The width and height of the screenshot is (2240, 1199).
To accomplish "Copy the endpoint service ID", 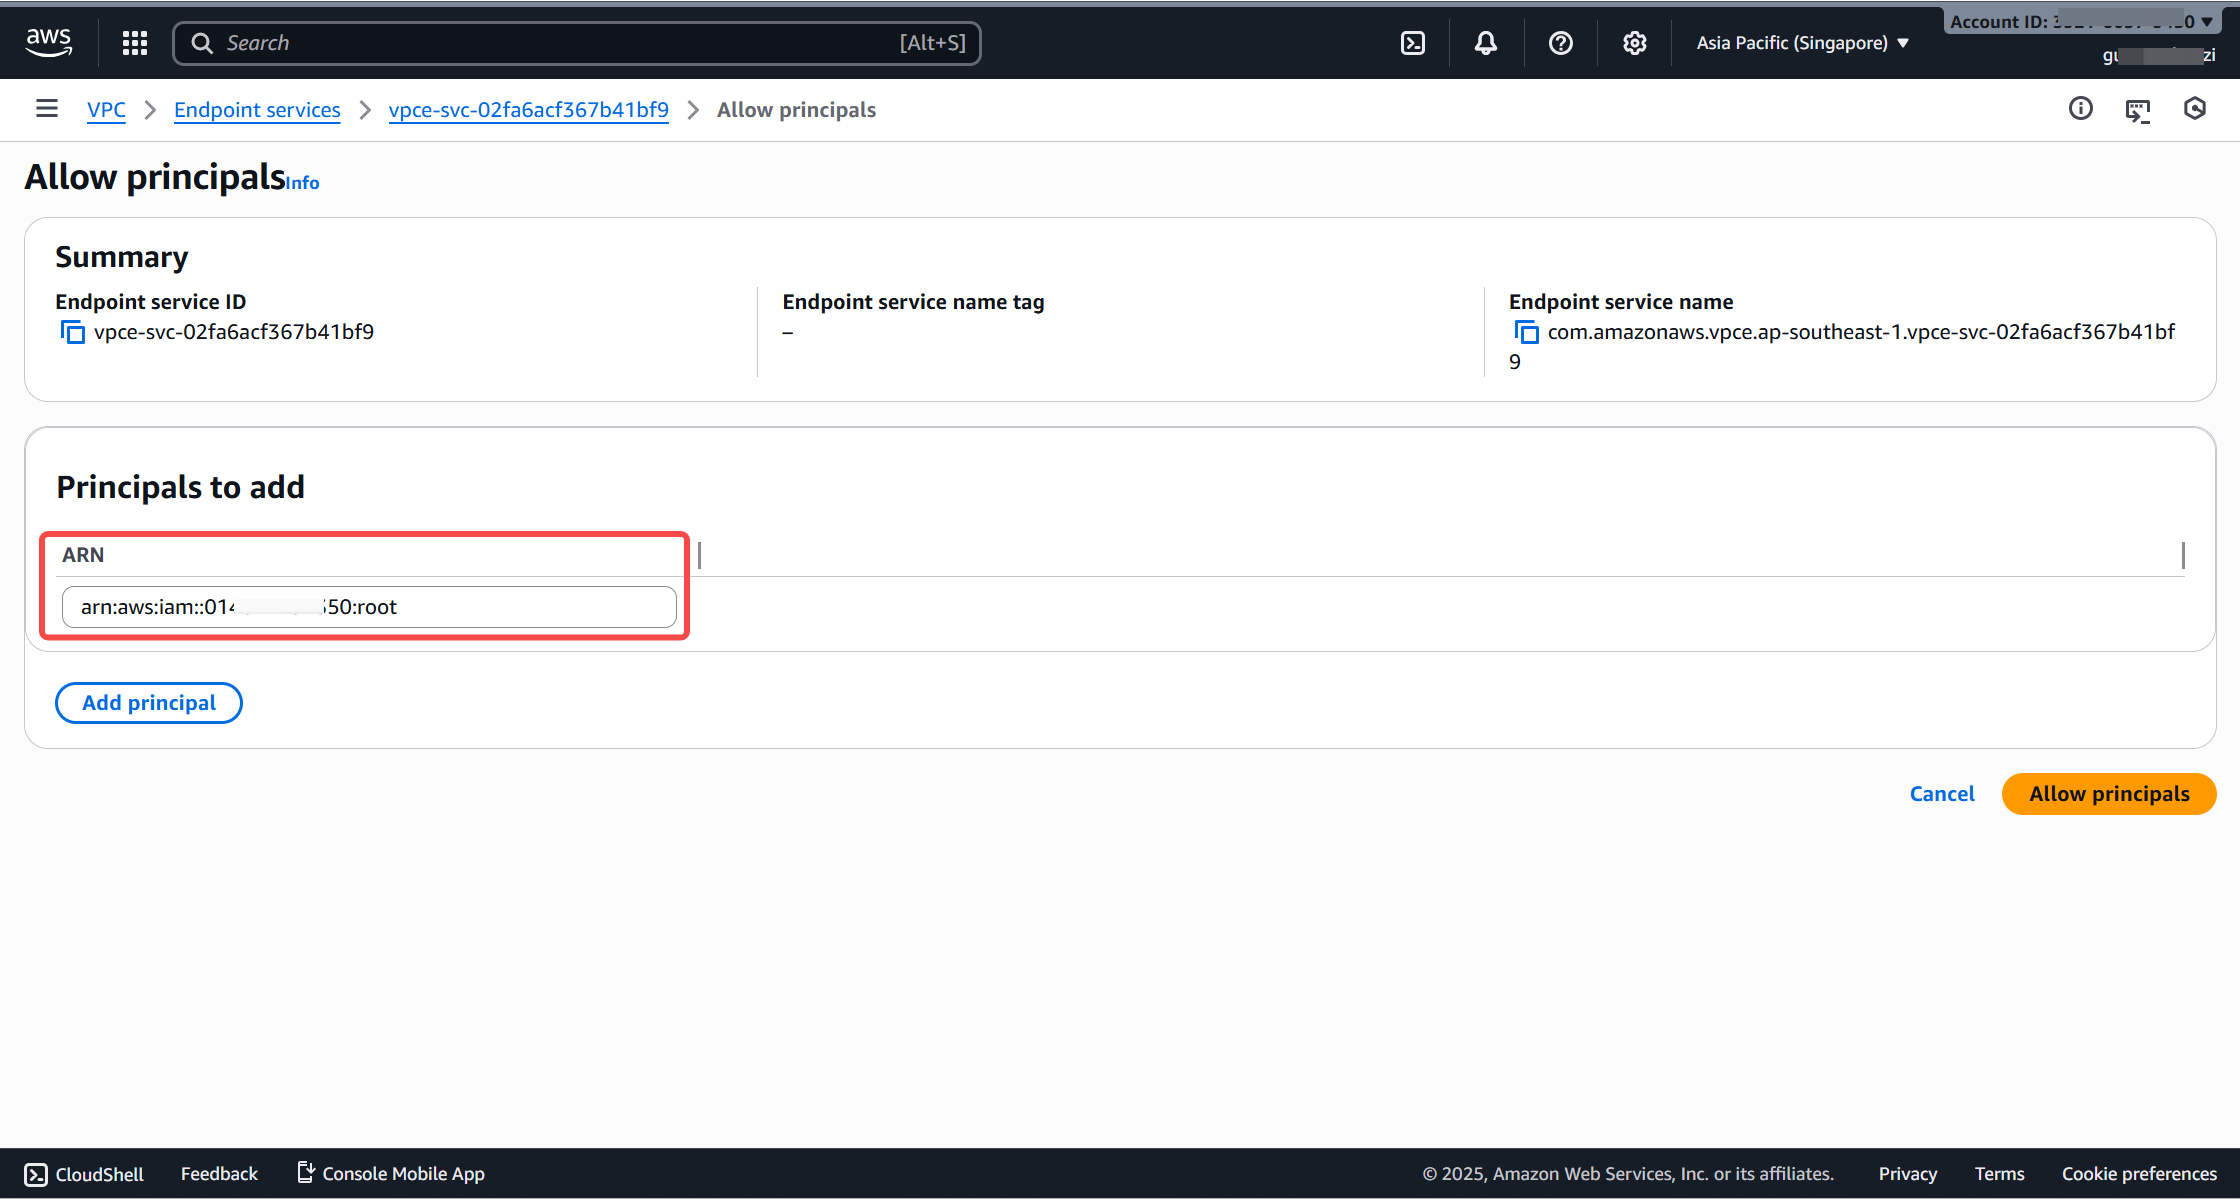I will (73, 332).
